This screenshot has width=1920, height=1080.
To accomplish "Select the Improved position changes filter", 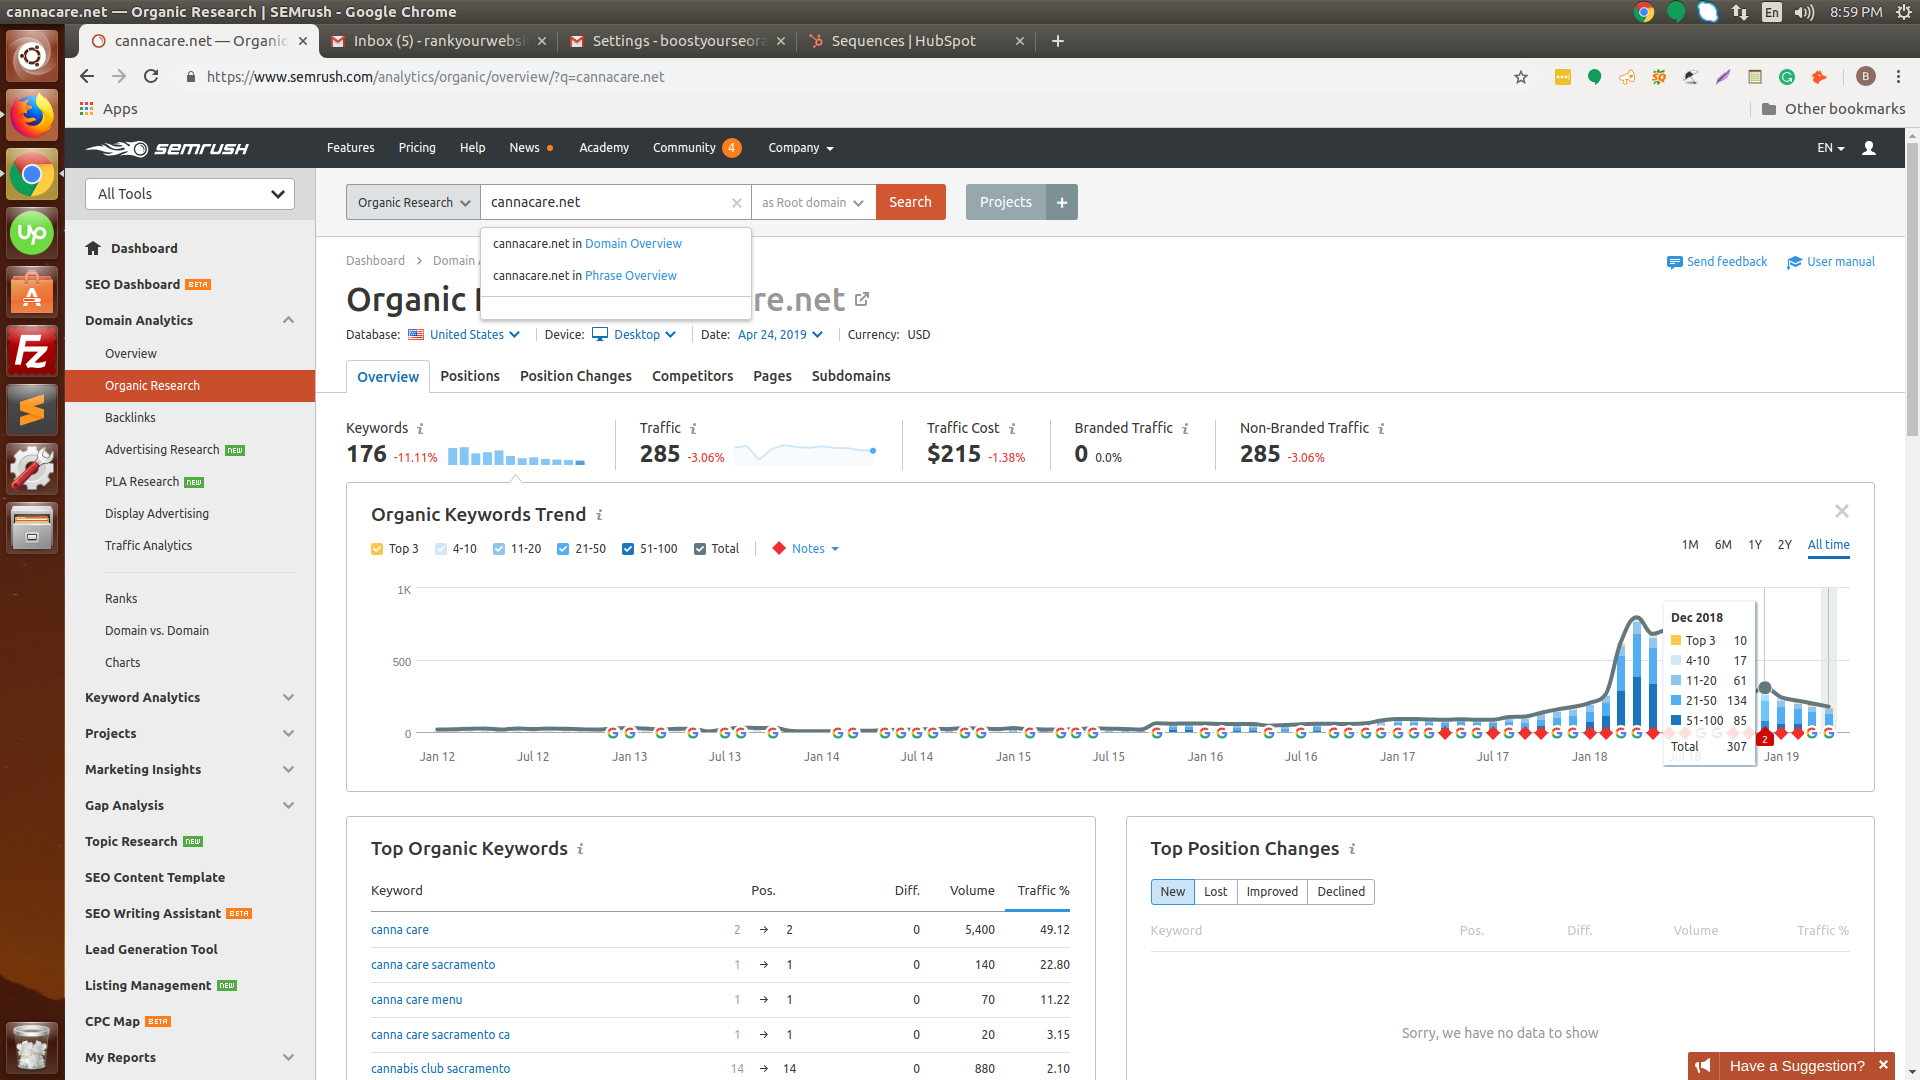I will pyautogui.click(x=1272, y=892).
